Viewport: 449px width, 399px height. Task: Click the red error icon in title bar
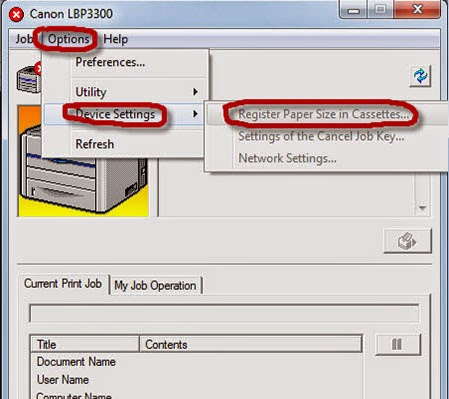[x=16, y=14]
